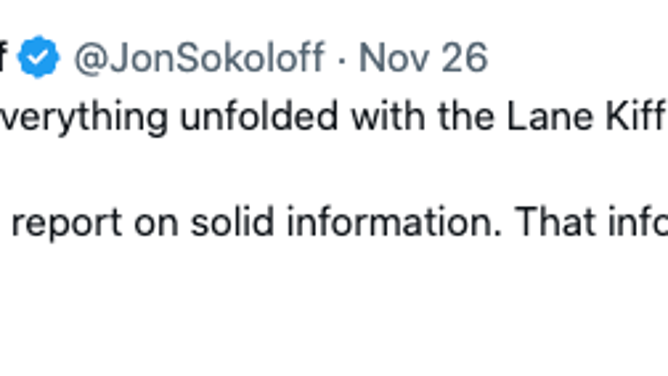Click the word 'on' in second line
This screenshot has height=376, width=668.
point(156,226)
